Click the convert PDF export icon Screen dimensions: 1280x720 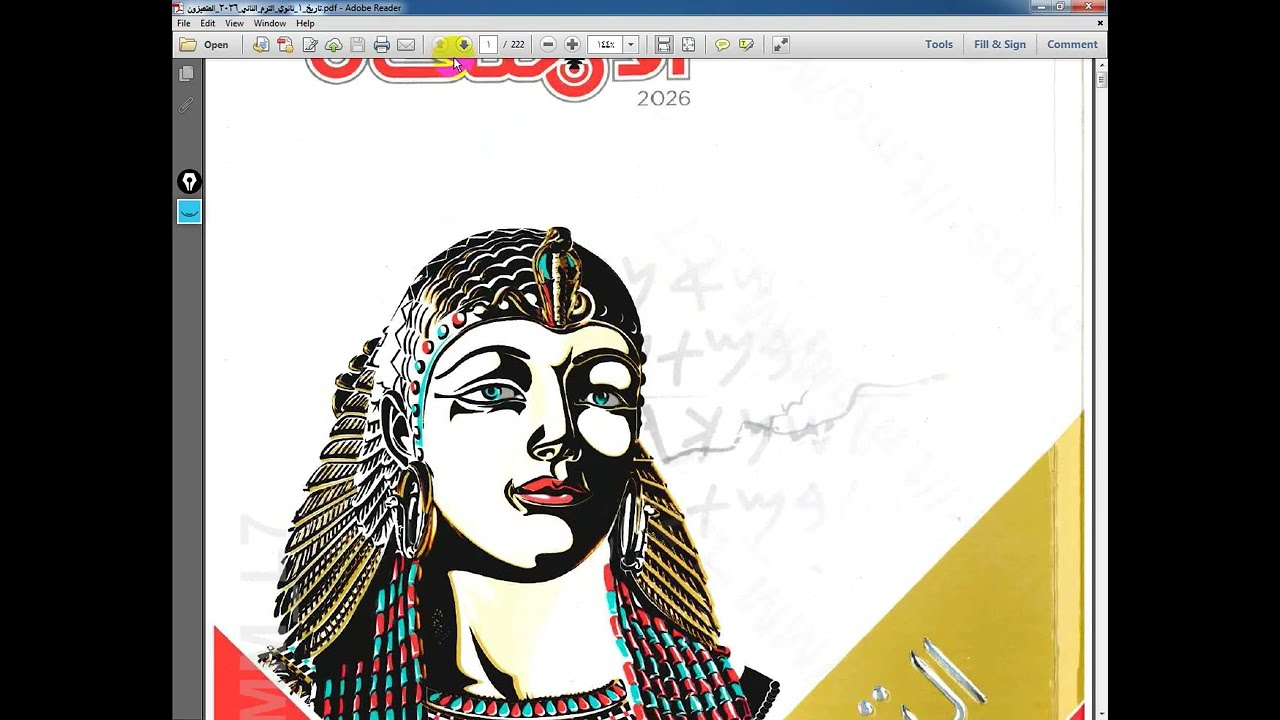tap(285, 45)
